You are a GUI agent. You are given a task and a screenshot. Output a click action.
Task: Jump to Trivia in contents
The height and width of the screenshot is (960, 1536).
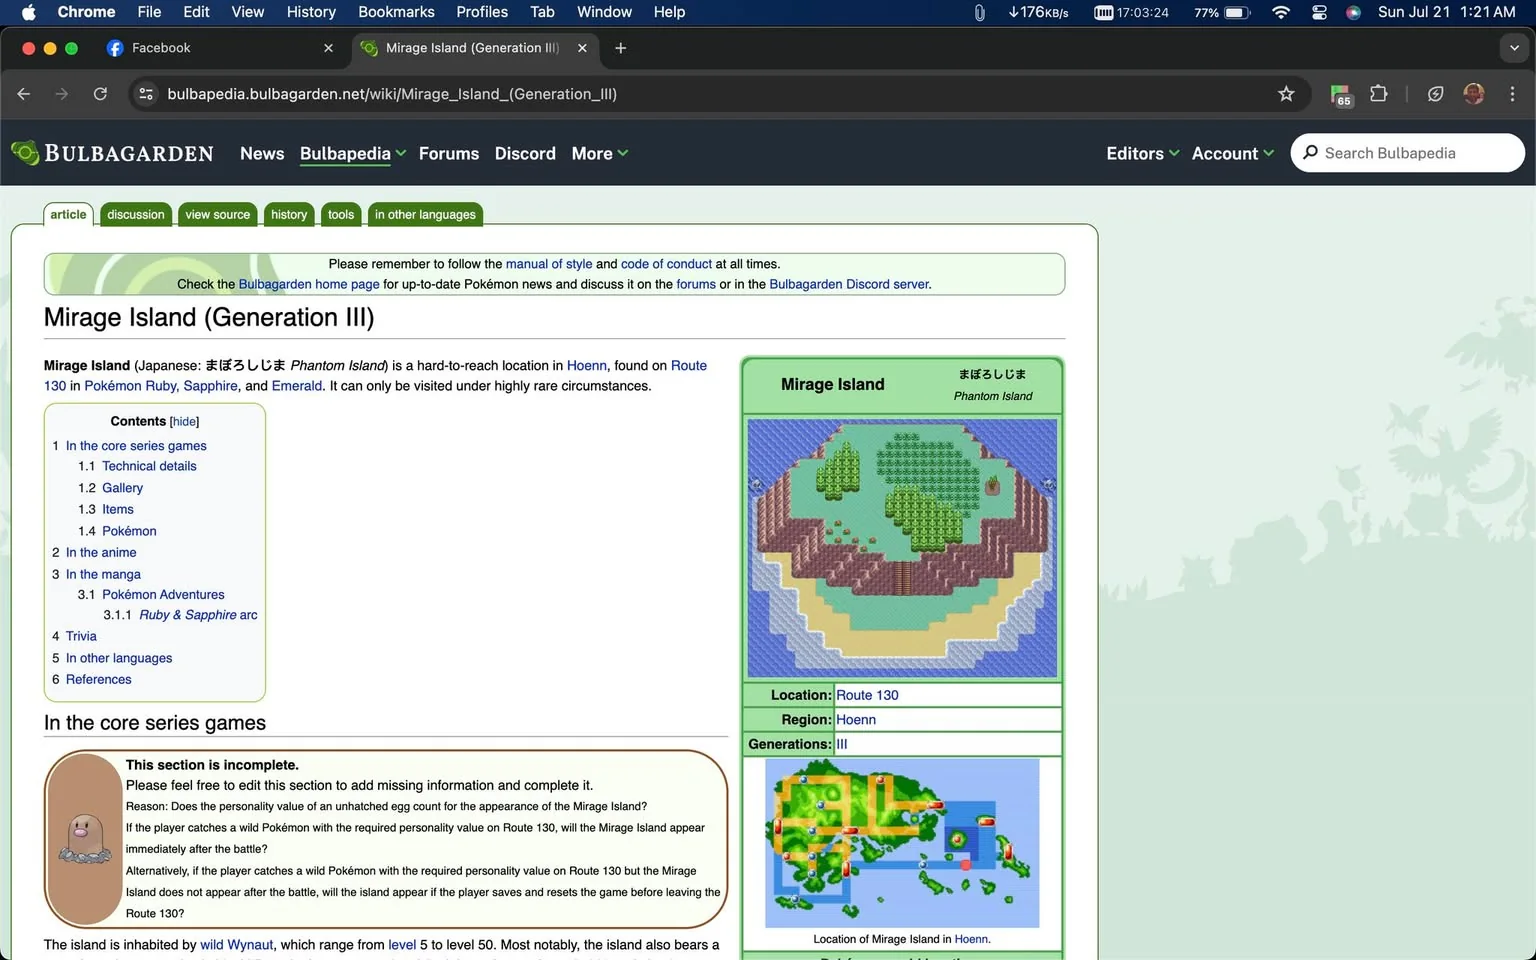tap(81, 636)
